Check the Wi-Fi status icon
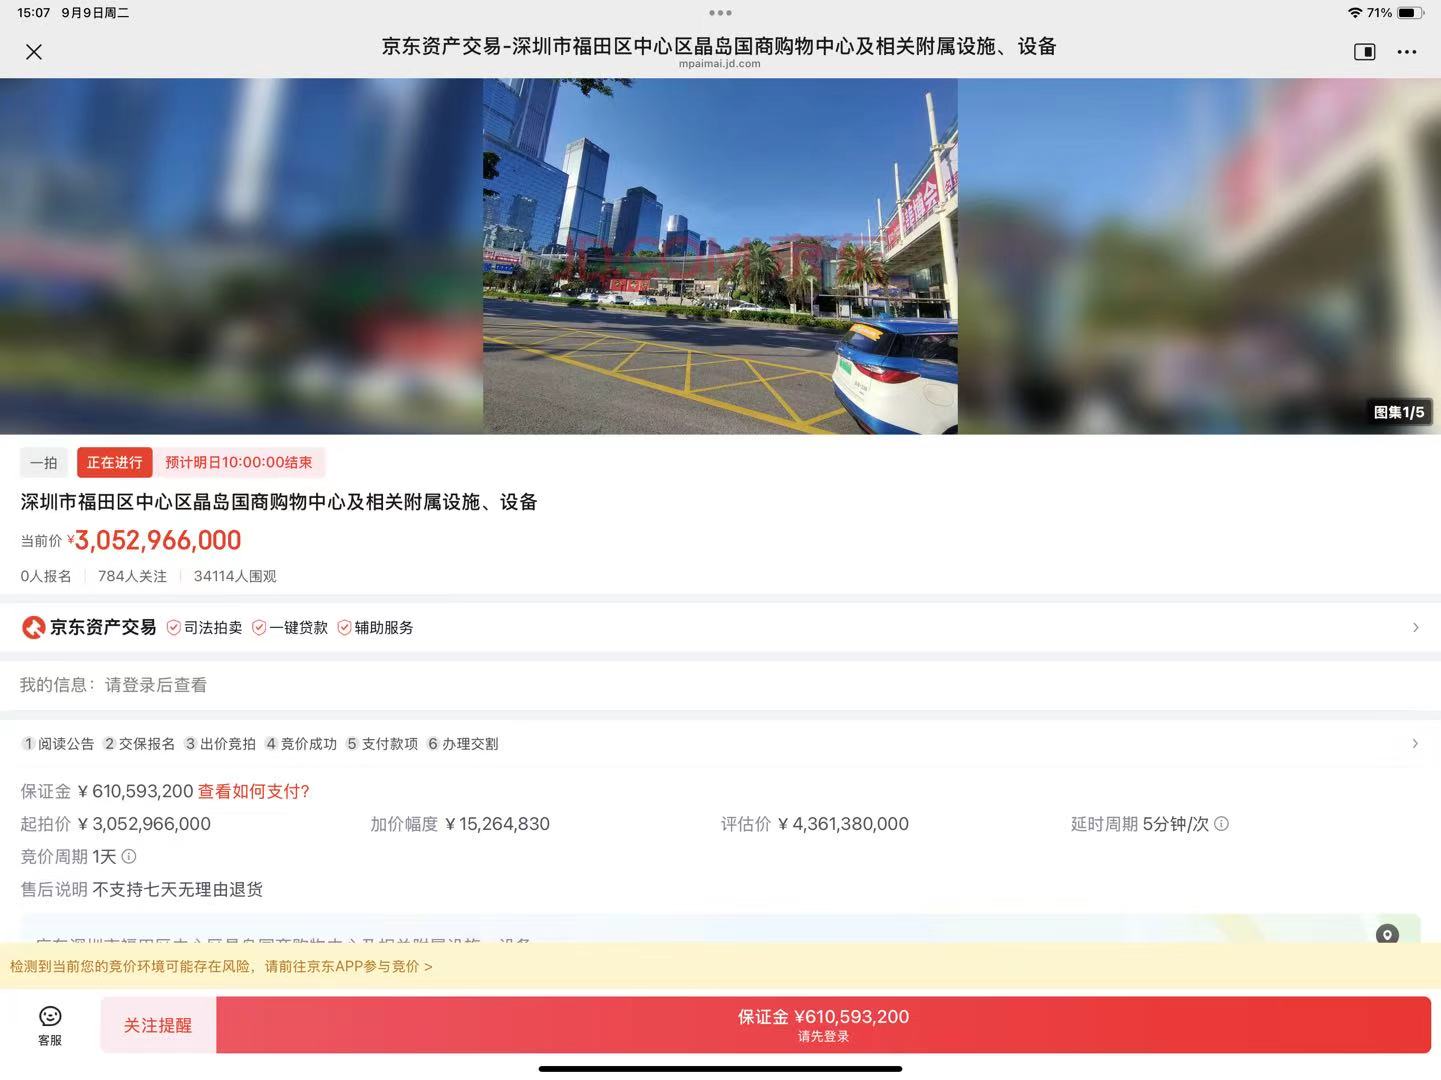This screenshot has height=1080, width=1441. (1355, 13)
